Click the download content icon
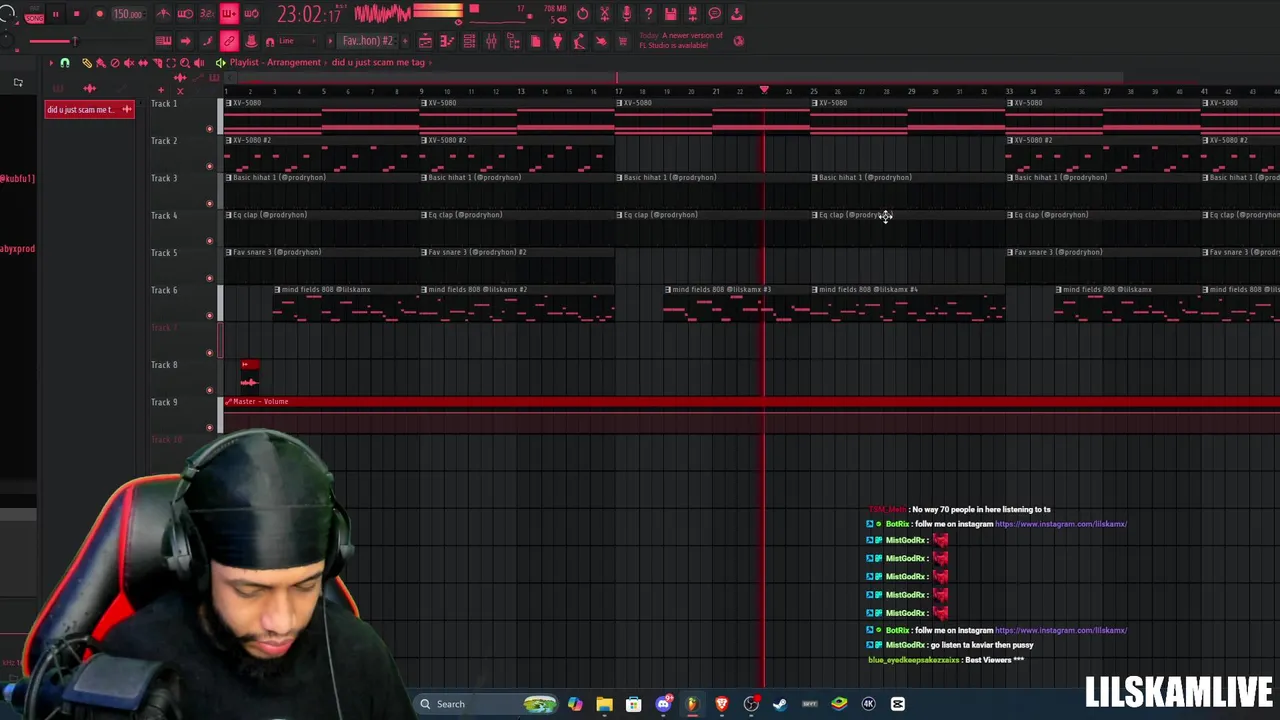Screen dimensions: 1280x720 pyautogui.click(x=736, y=14)
